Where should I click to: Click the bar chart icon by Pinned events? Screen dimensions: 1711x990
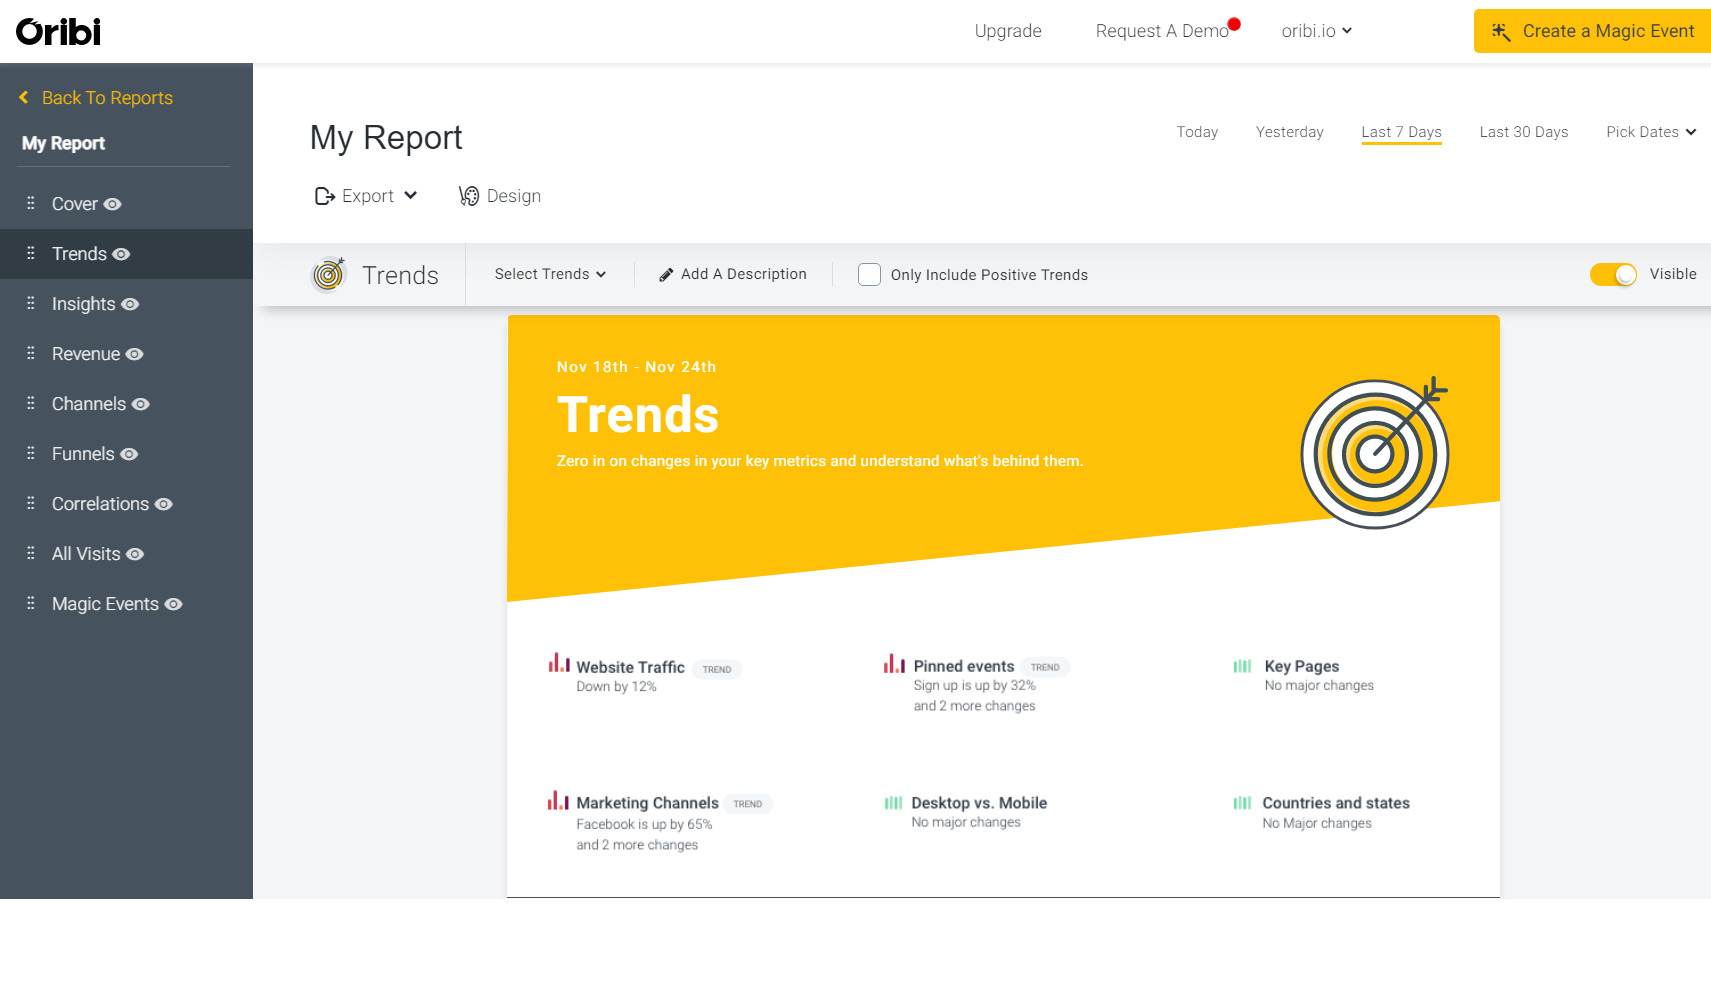894,663
